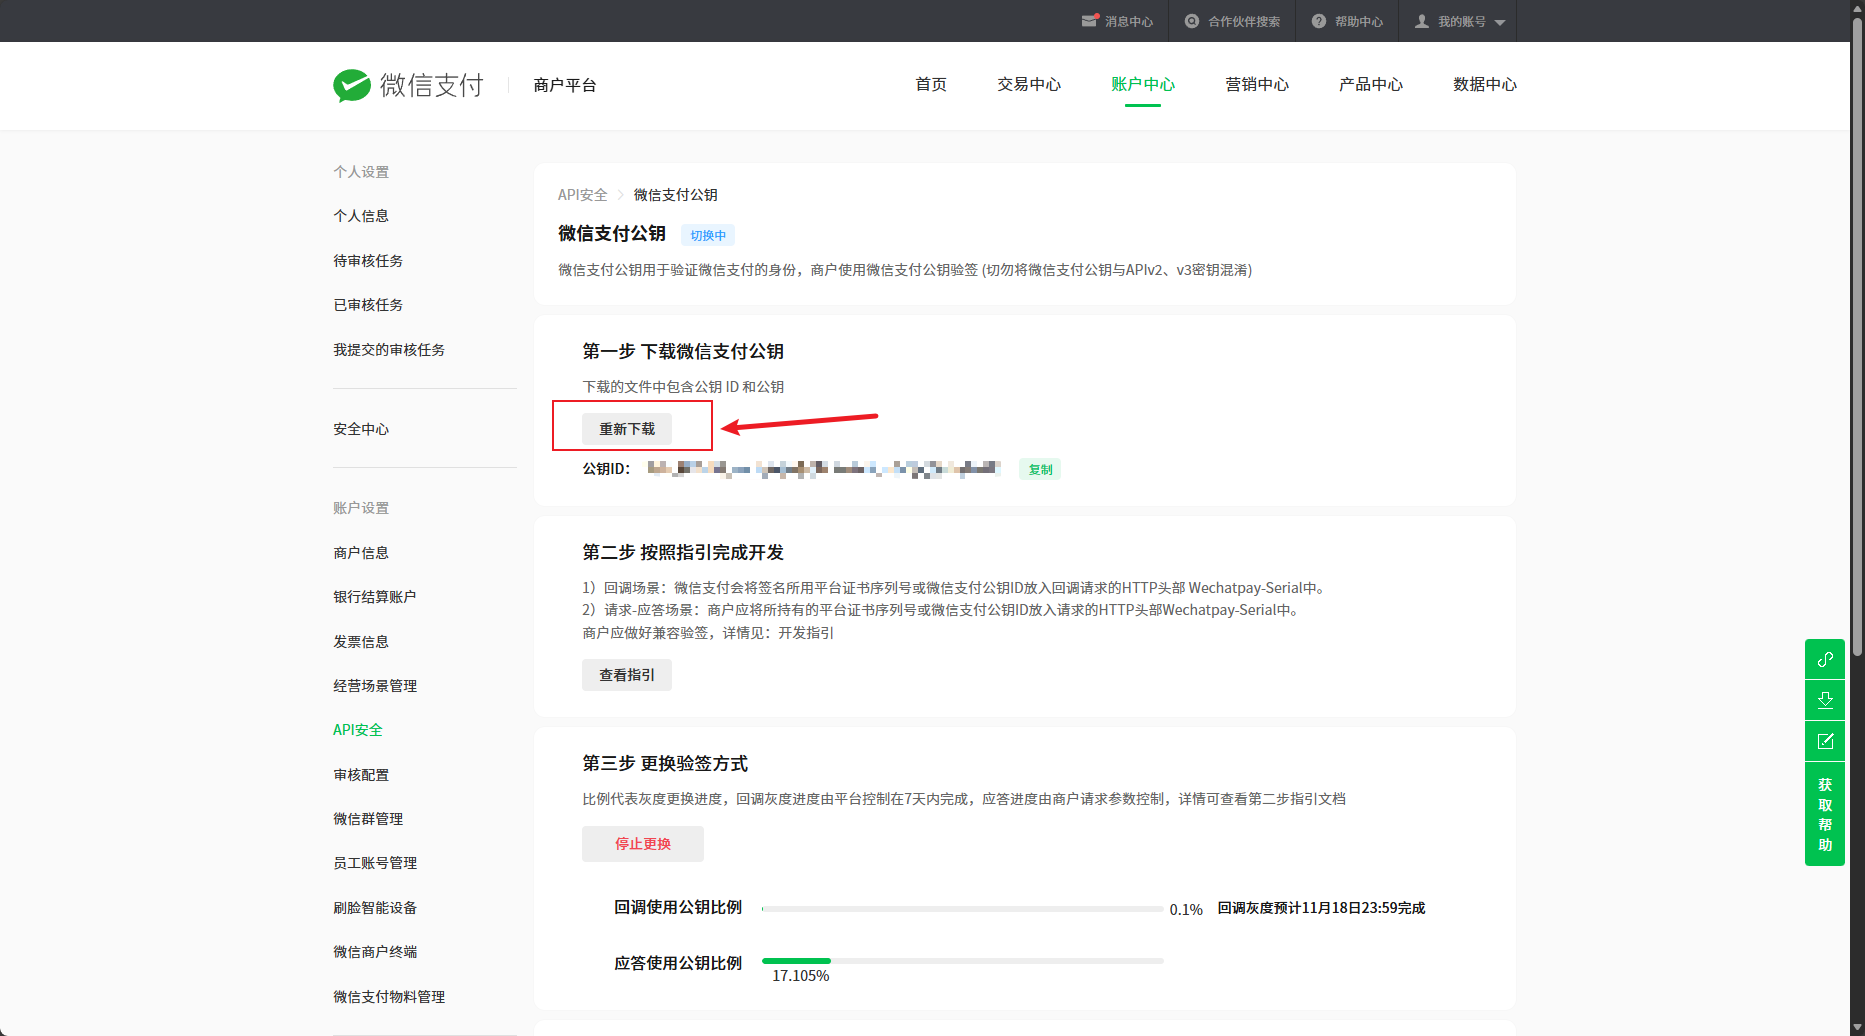Click the 帮助中心 text link
Screen dimensions: 1865x1036
(x=1359, y=22)
